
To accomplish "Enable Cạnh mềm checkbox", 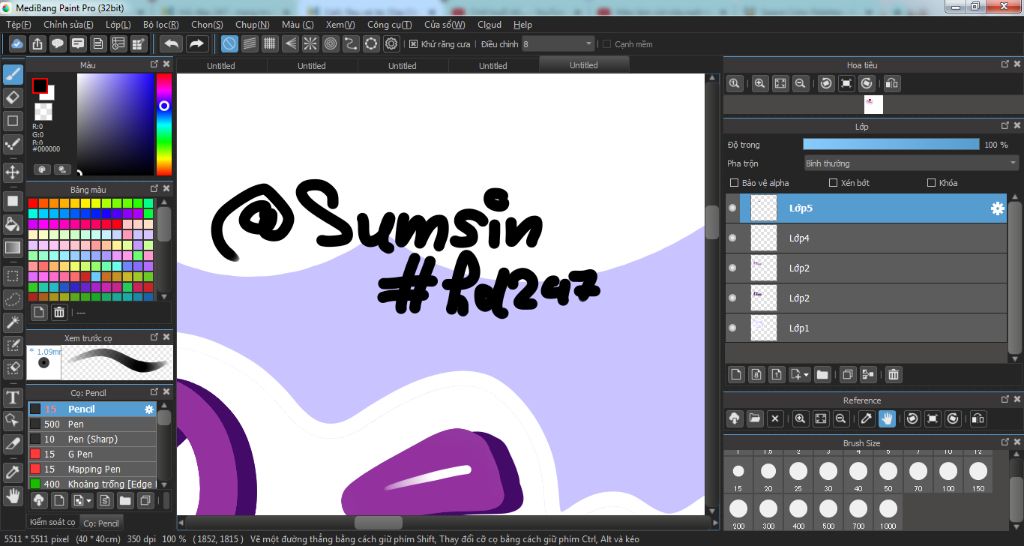I will coord(607,44).
